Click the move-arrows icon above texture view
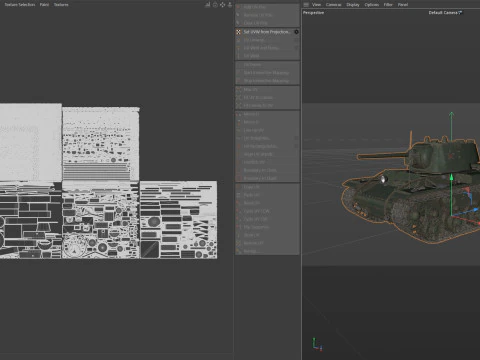480x360 pixels. (x=222, y=5)
